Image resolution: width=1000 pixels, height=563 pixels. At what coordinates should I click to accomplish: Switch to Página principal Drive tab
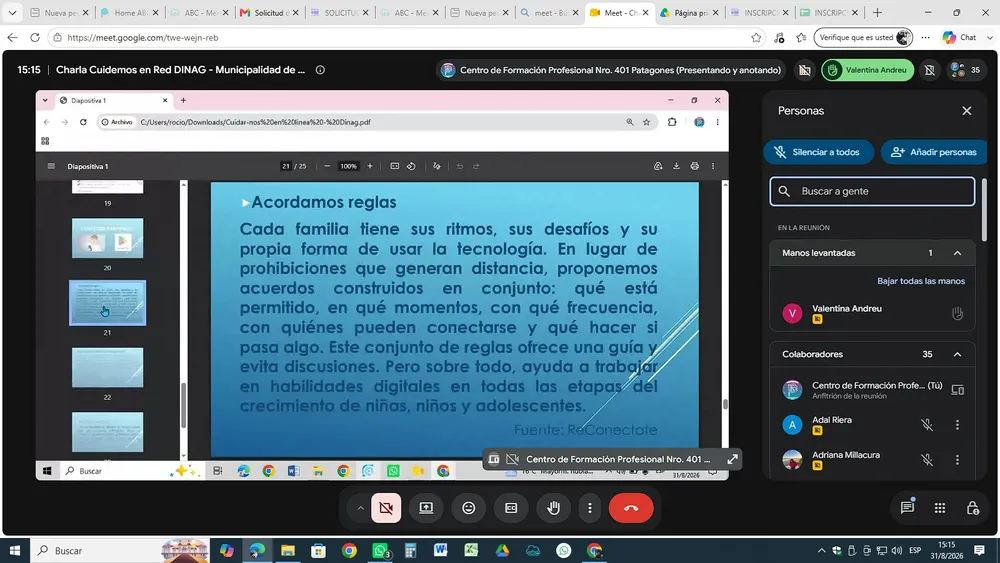pos(689,13)
